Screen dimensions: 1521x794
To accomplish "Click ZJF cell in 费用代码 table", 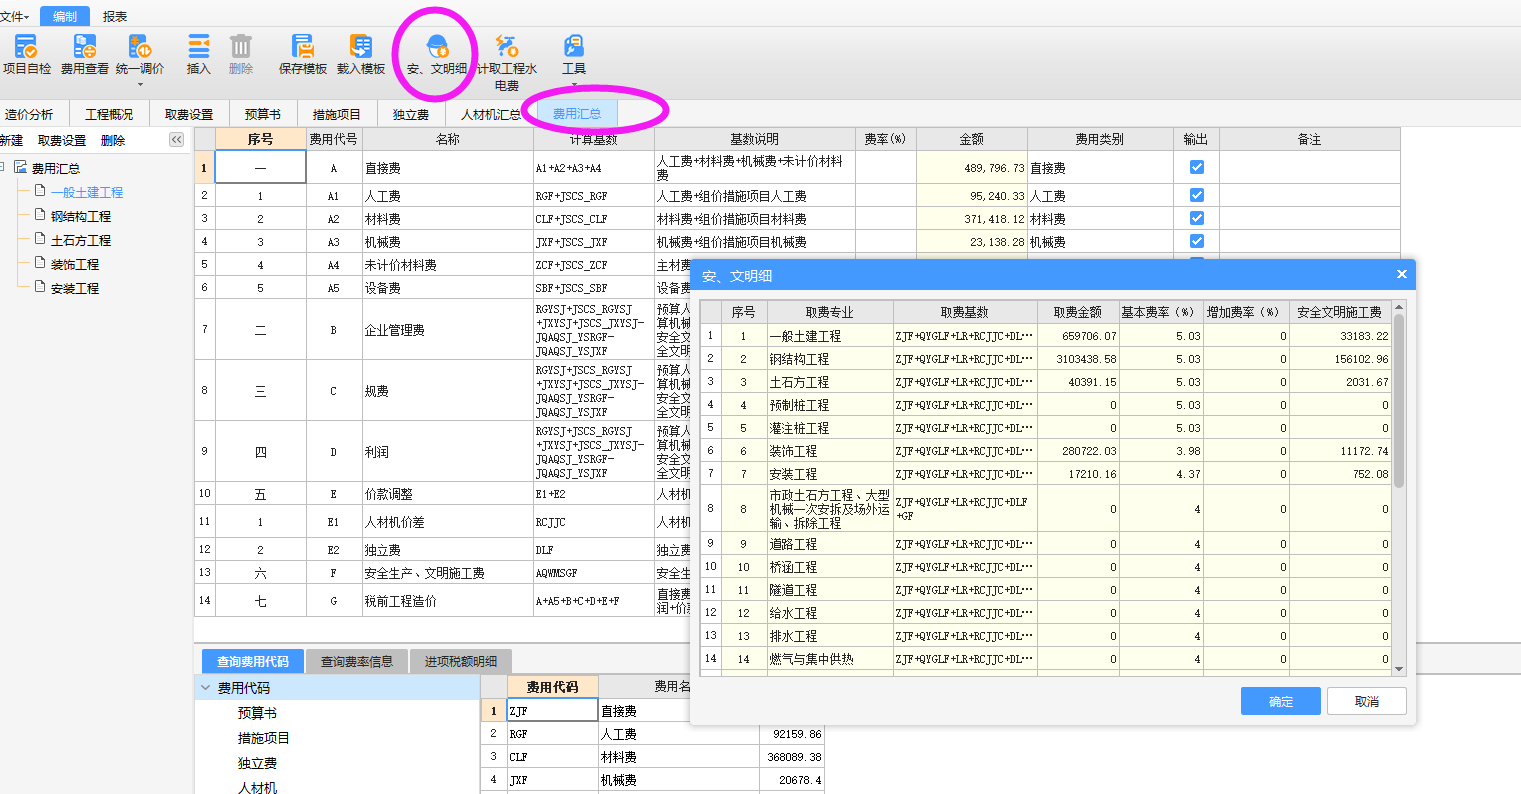I will pyautogui.click(x=553, y=711).
